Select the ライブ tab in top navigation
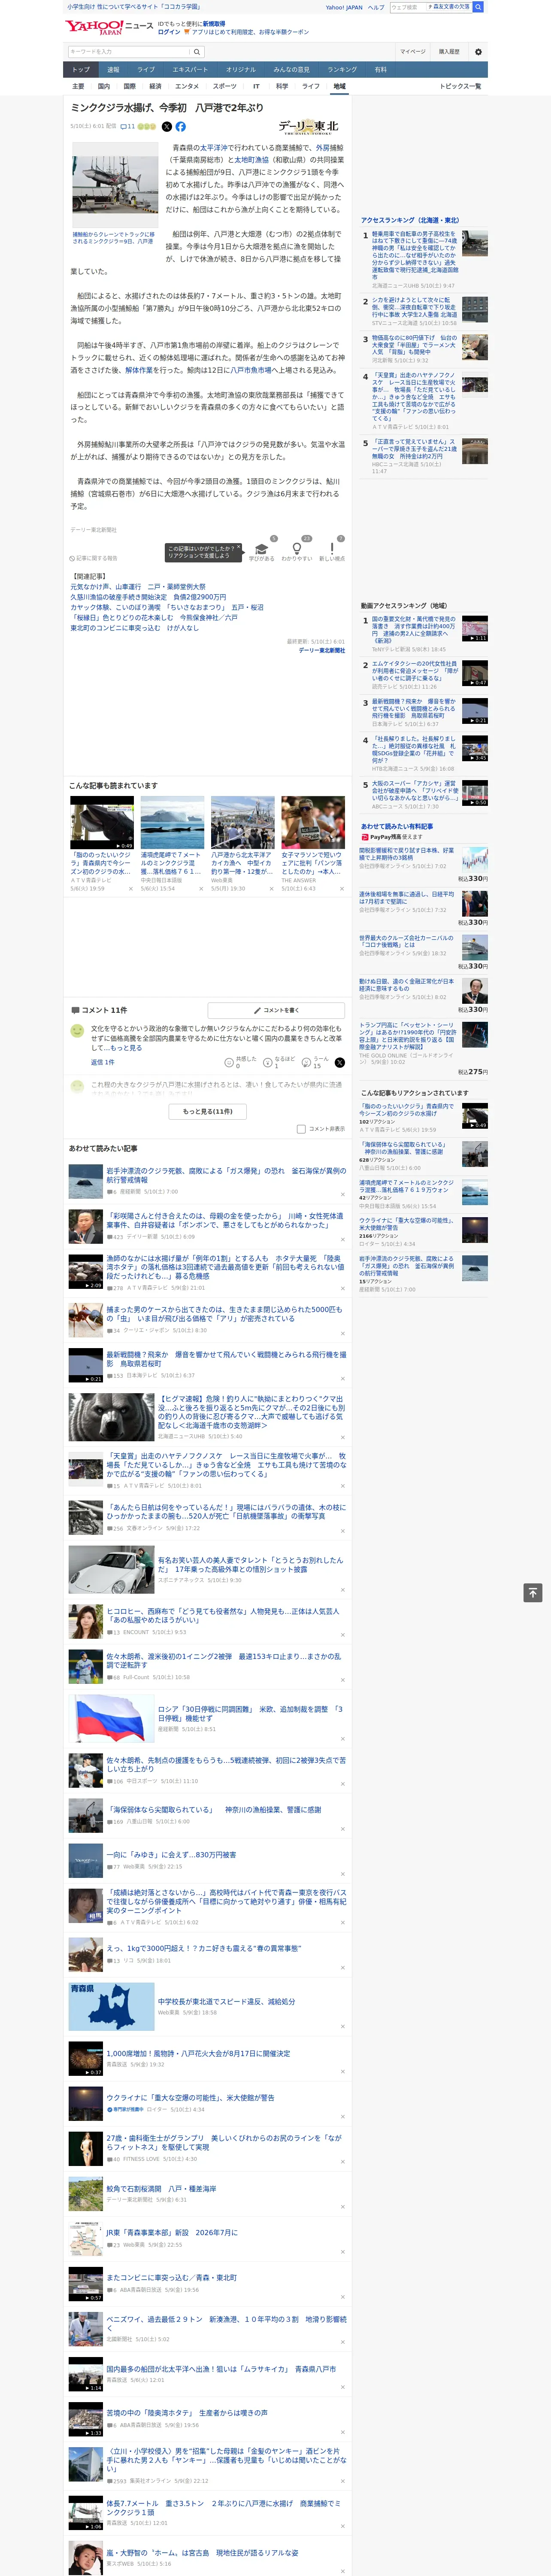 coord(146,69)
